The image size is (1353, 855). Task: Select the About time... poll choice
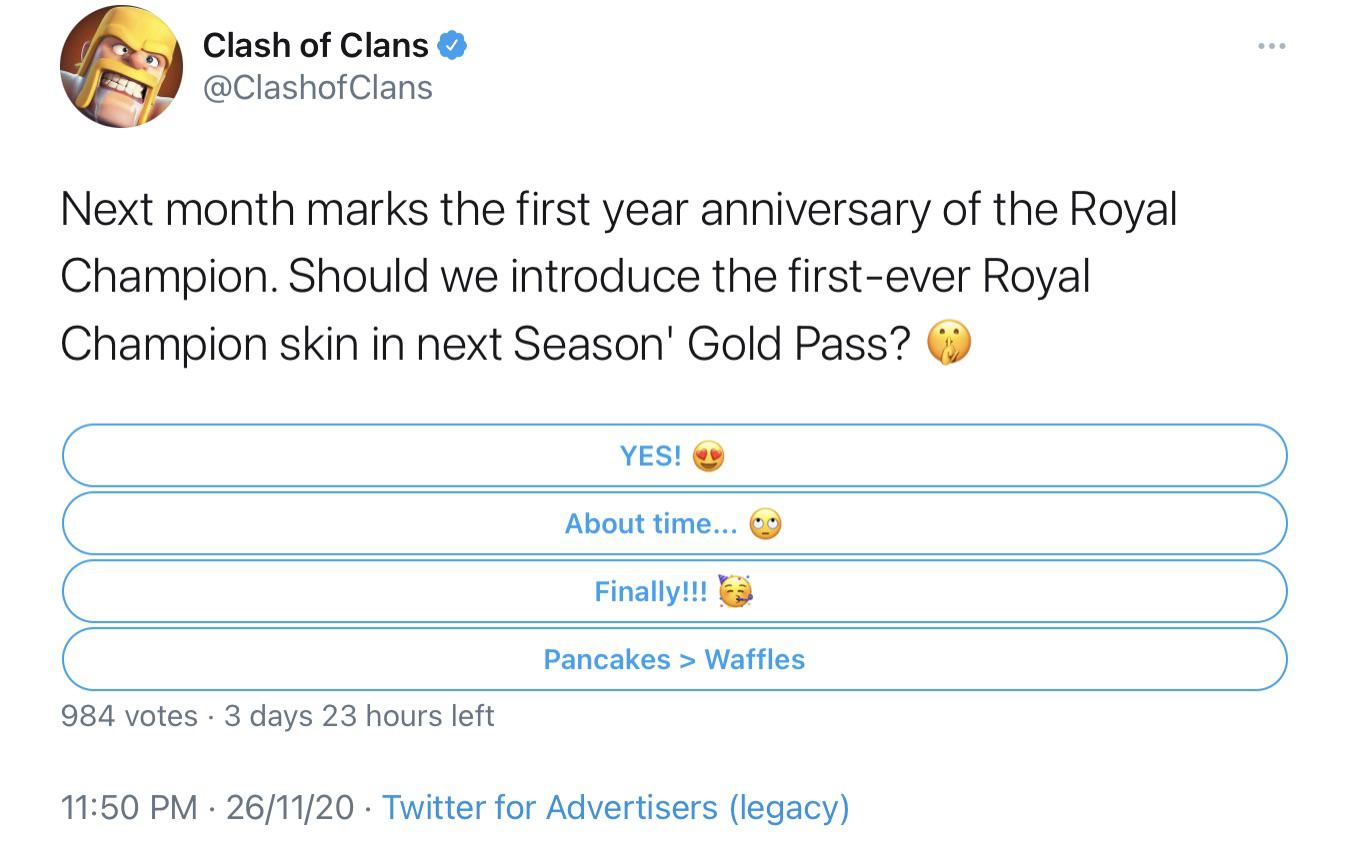coord(673,524)
